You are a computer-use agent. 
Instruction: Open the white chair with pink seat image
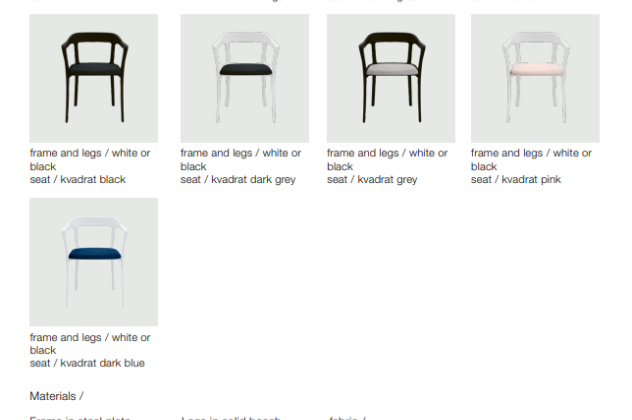(x=535, y=78)
